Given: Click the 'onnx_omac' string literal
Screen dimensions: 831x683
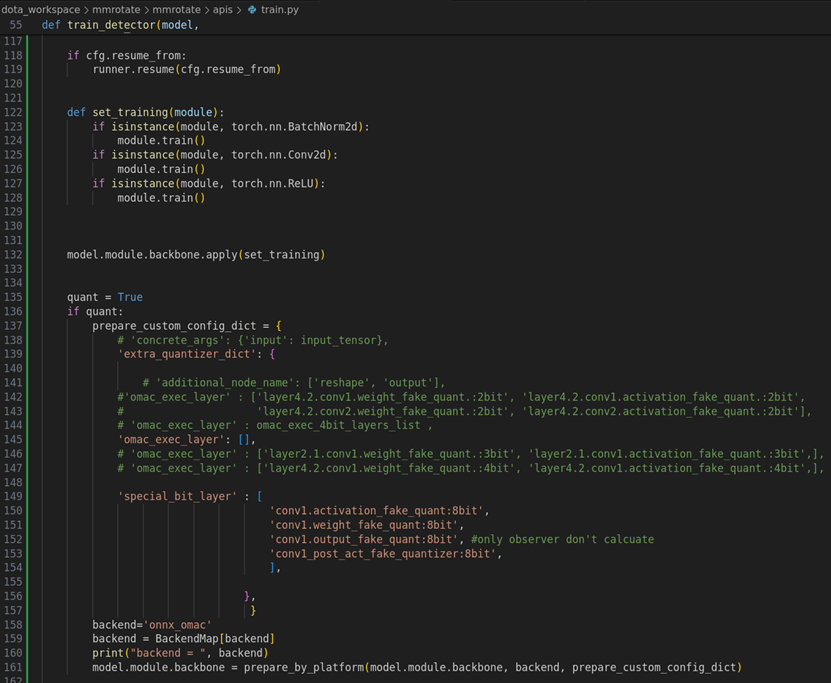Looking at the screenshot, I should tap(178, 625).
